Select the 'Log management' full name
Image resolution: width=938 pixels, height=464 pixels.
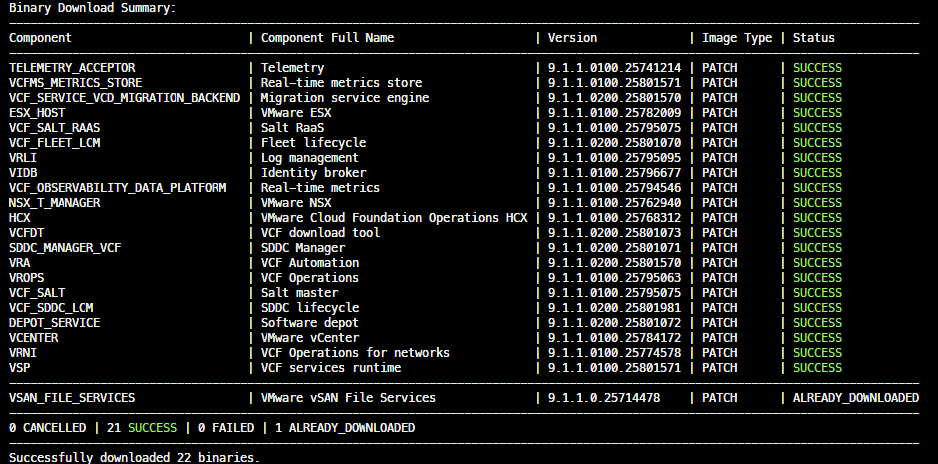310,158
